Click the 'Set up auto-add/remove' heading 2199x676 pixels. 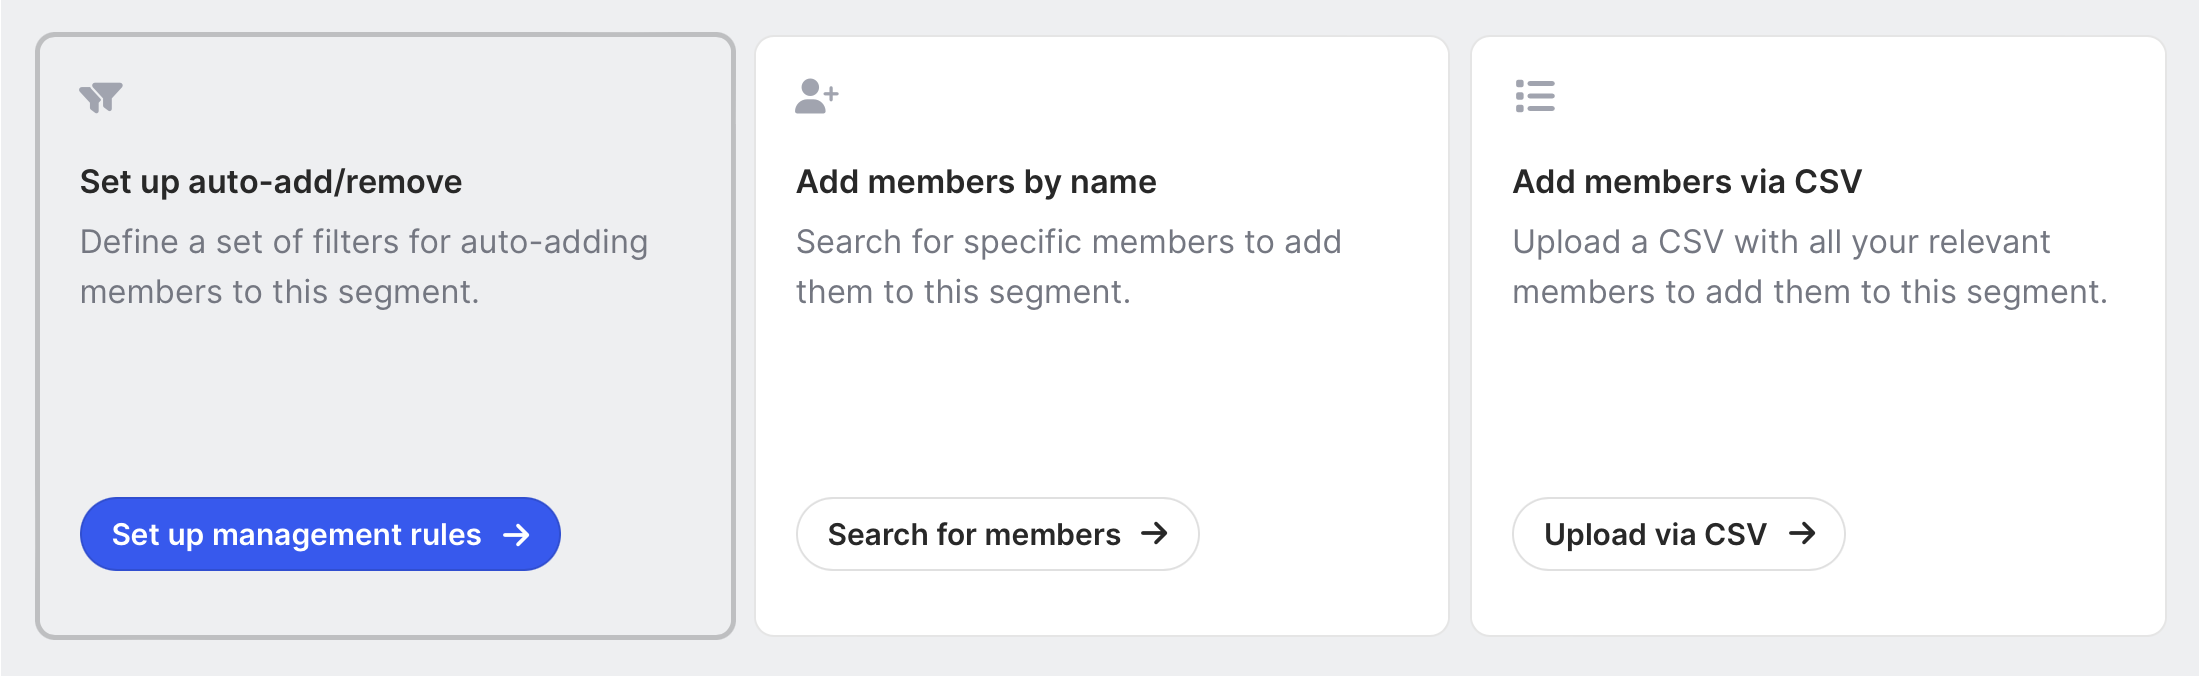(x=271, y=182)
